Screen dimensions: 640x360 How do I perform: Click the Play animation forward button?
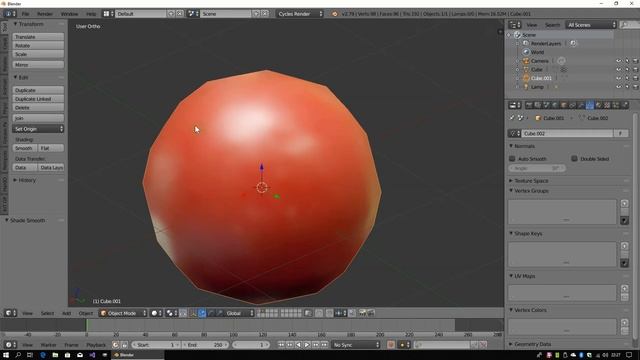click(x=307, y=345)
